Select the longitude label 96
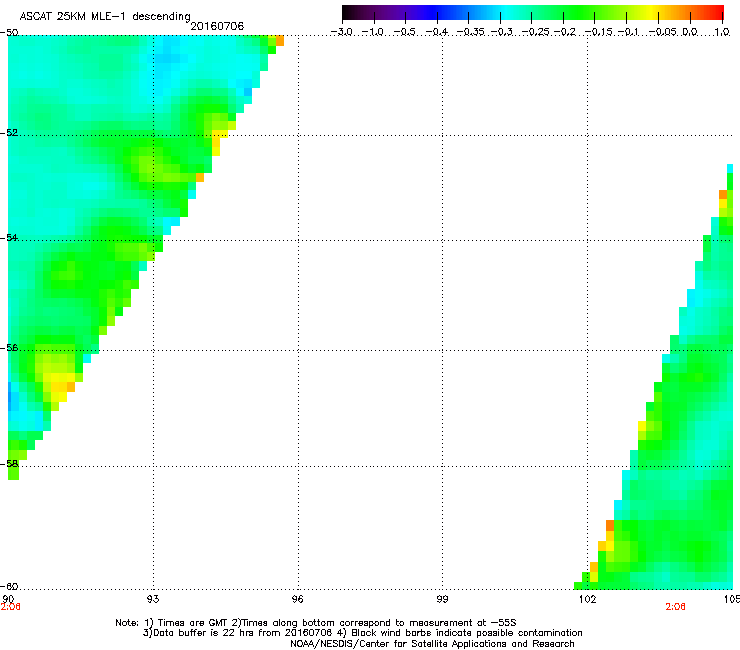Viewport: 740px width, 650px height. pyautogui.click(x=298, y=599)
